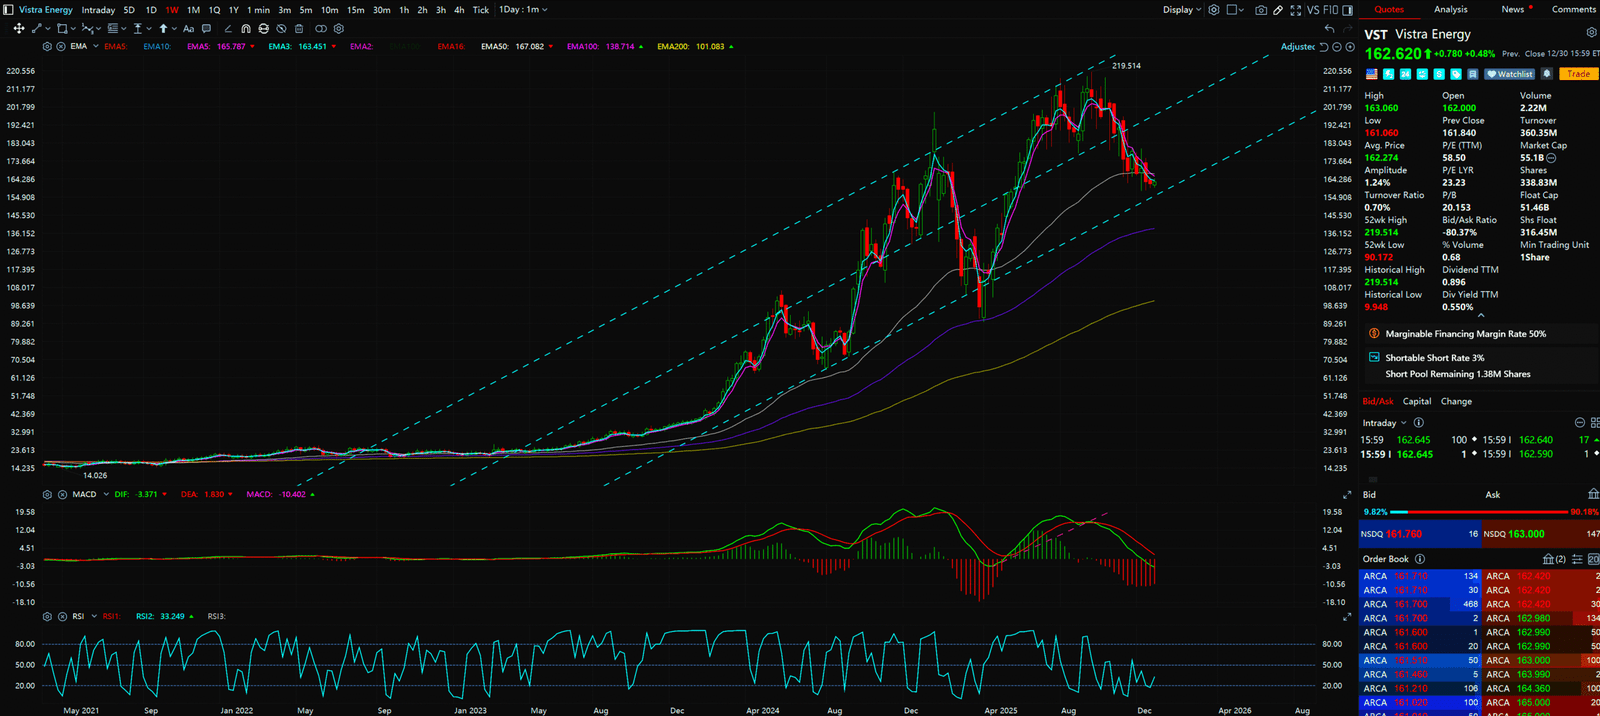Enter fullscreen chart mode
Viewport: 1600px width, 716px height.
tap(1296, 10)
